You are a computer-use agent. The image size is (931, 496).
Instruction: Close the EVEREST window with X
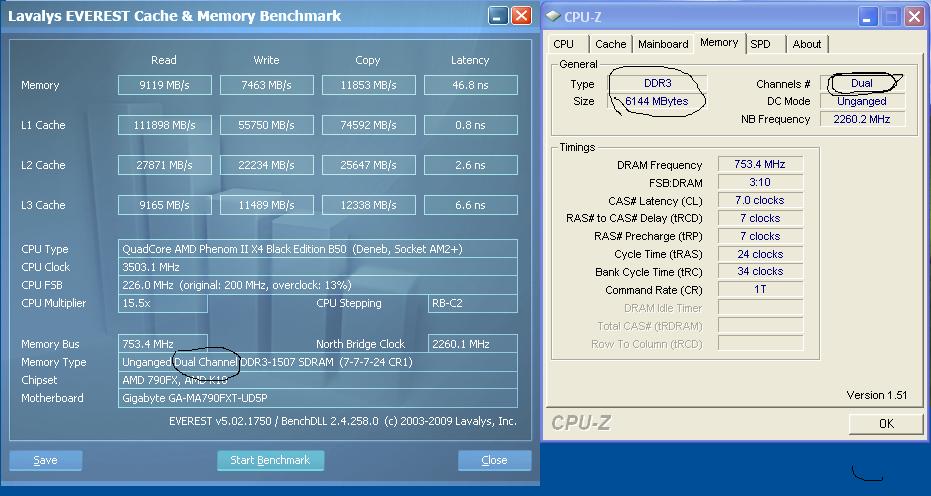pos(521,16)
